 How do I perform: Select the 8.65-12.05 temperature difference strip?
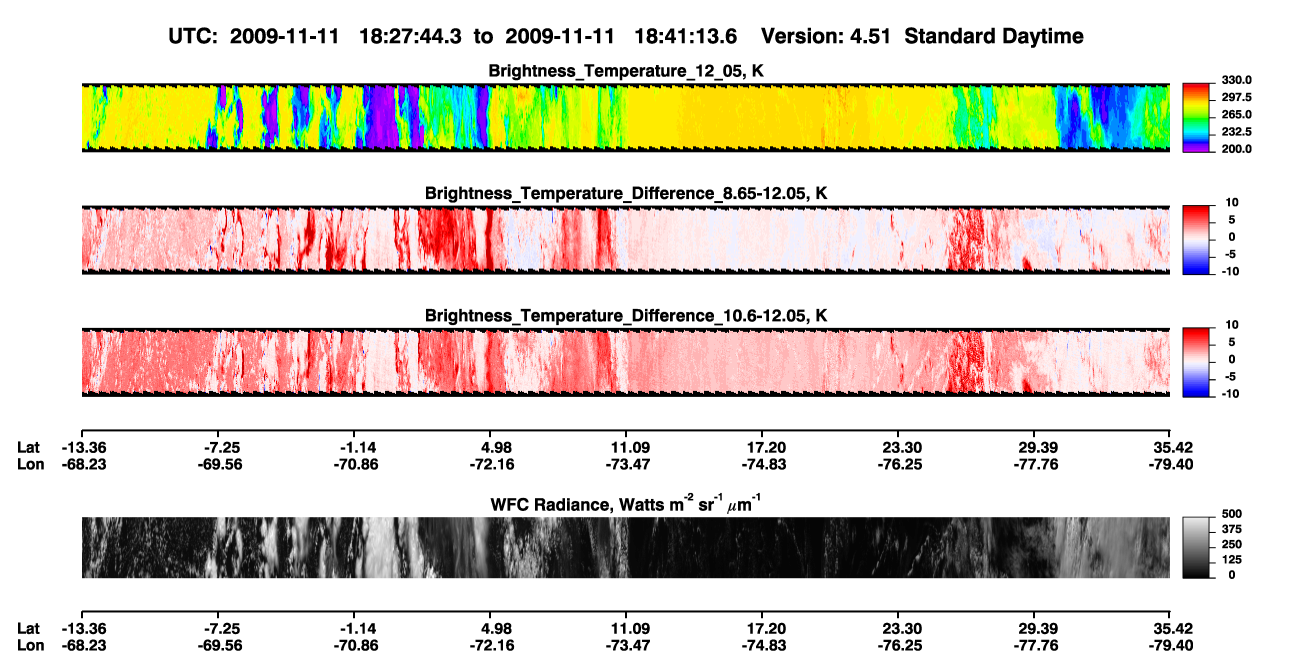625,239
